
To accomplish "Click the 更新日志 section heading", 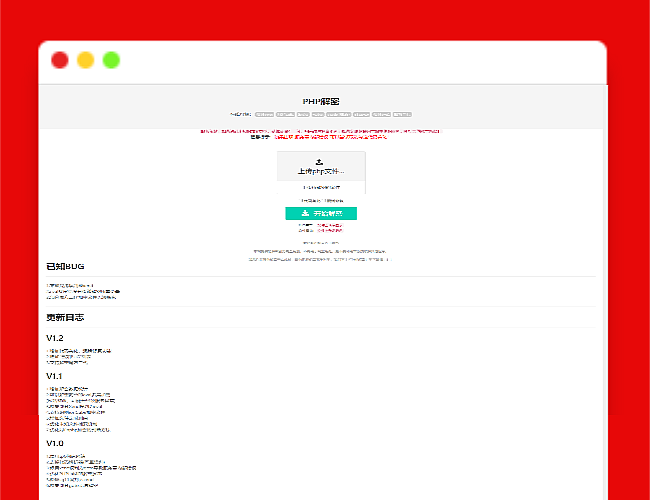I will coord(65,317).
